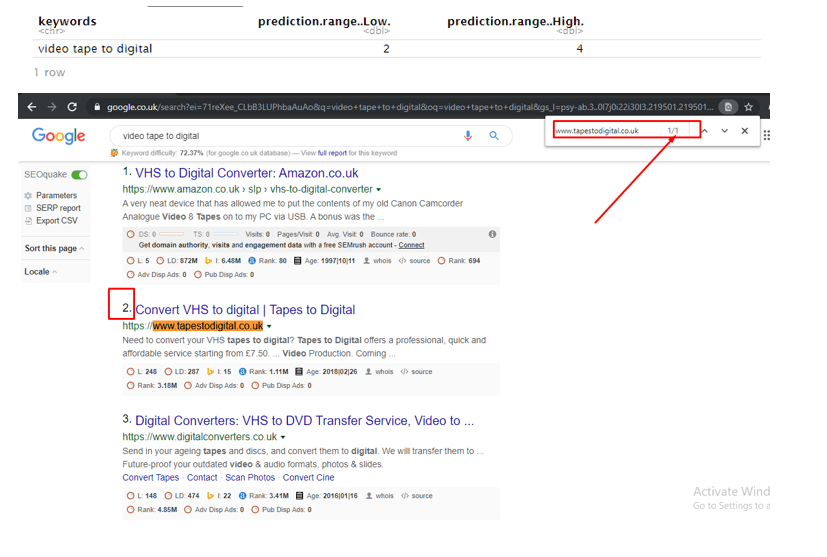Click the prediction.range..High. column header
827x557 pixels.
515,22
